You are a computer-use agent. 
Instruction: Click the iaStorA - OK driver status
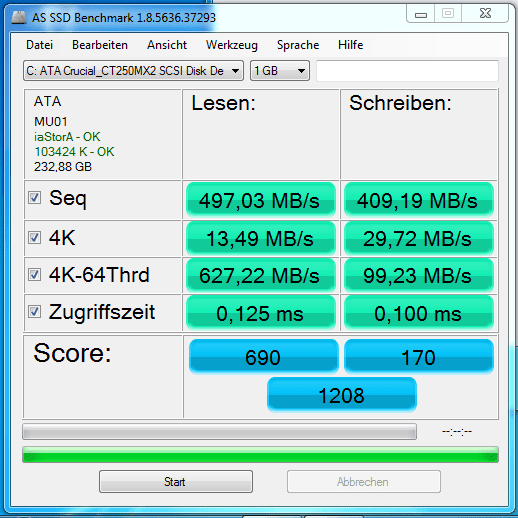67,137
